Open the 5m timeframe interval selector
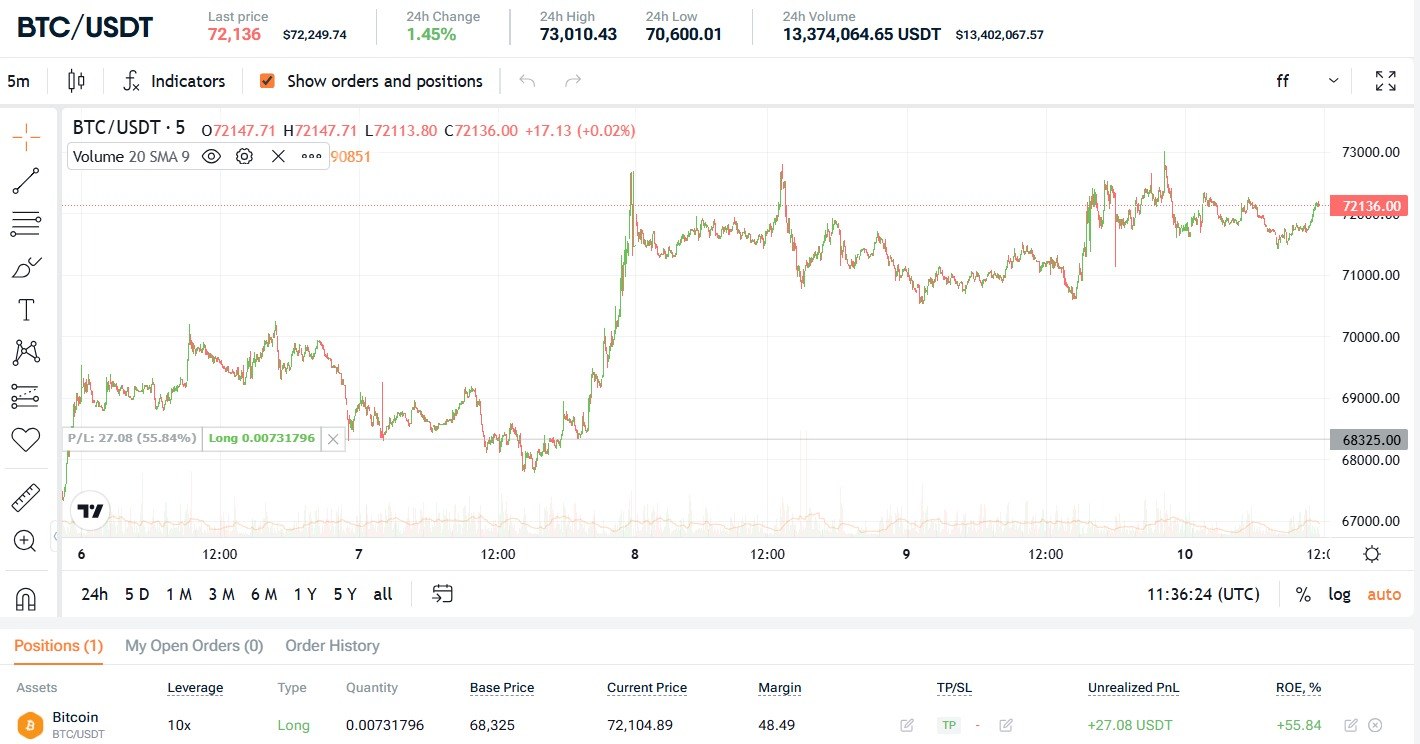 coord(18,81)
